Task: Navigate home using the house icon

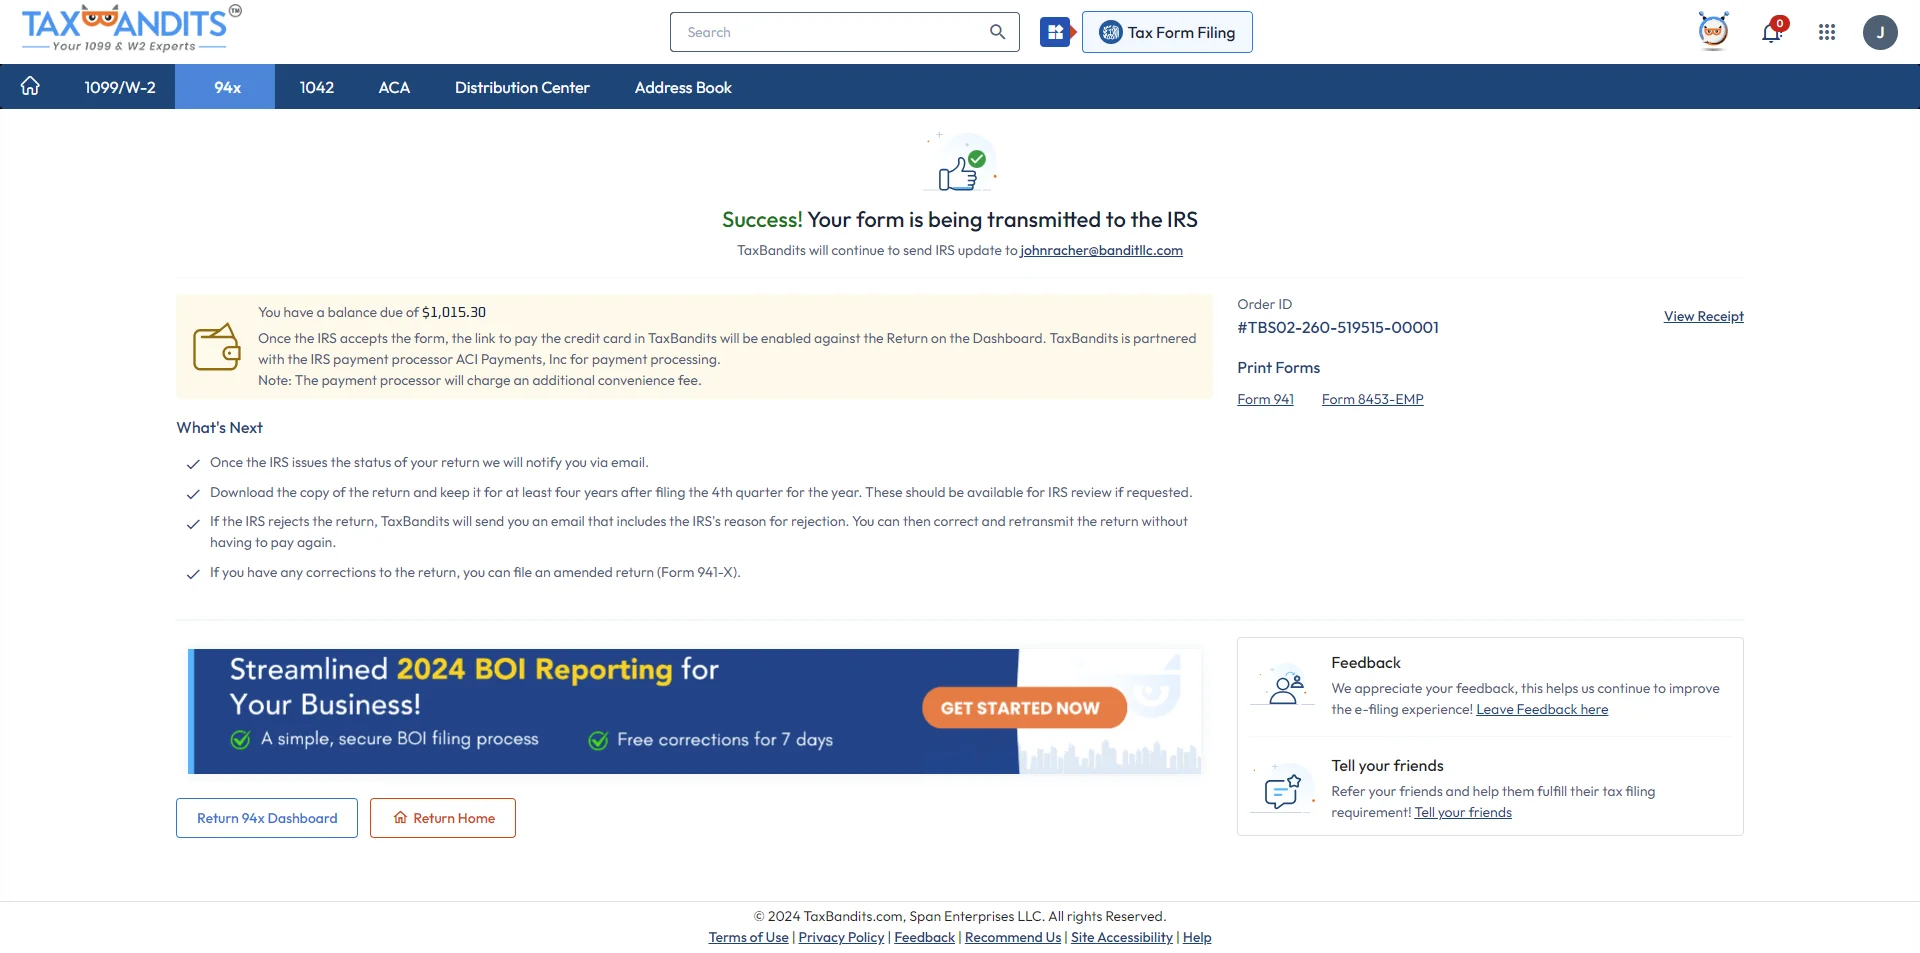Action: [x=30, y=86]
